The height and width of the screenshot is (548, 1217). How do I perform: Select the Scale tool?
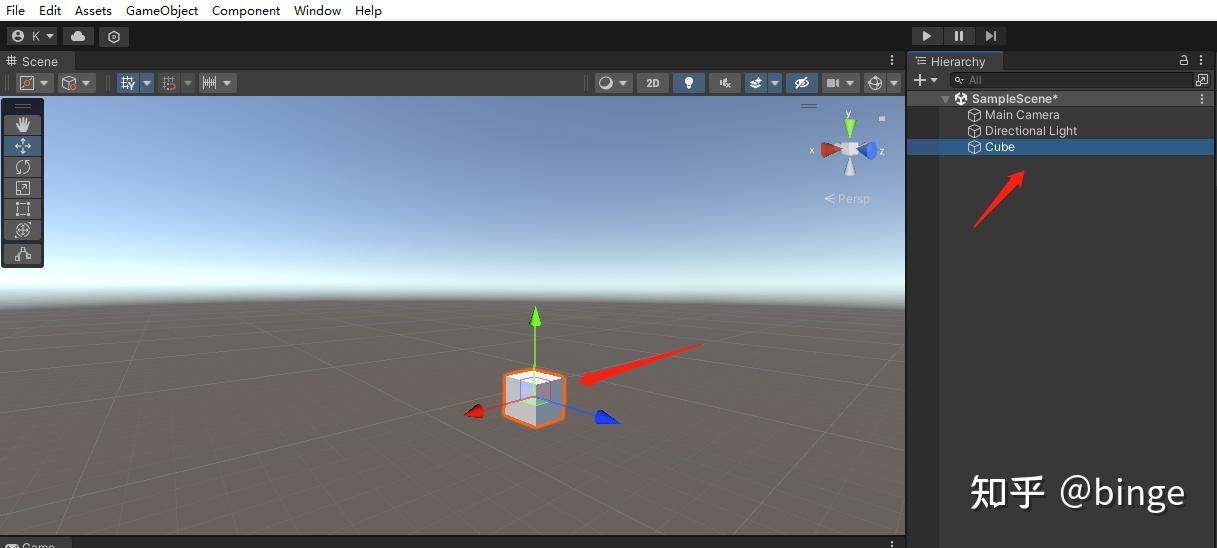[x=23, y=188]
